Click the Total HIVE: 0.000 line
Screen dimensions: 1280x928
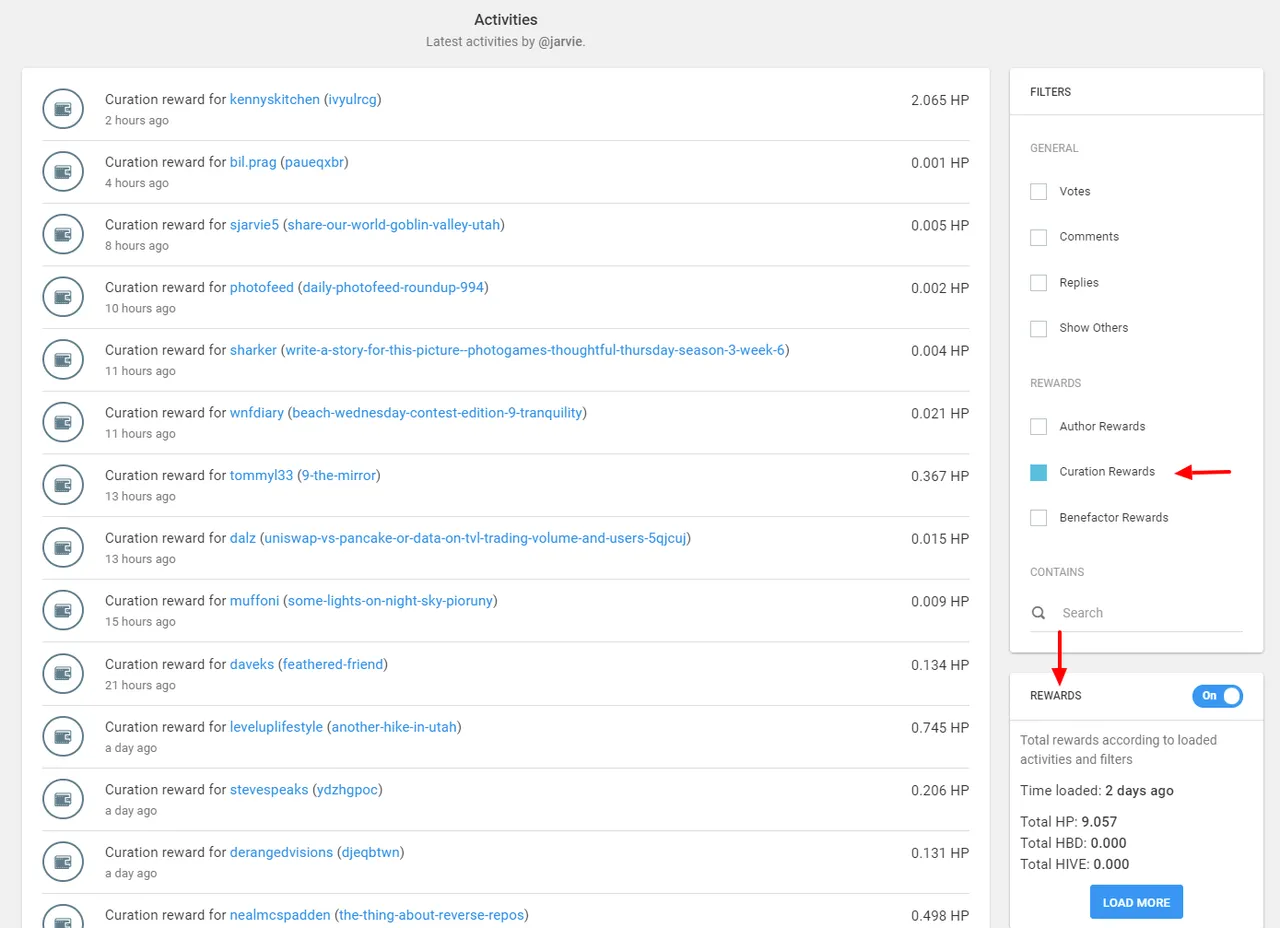[x=1075, y=864]
